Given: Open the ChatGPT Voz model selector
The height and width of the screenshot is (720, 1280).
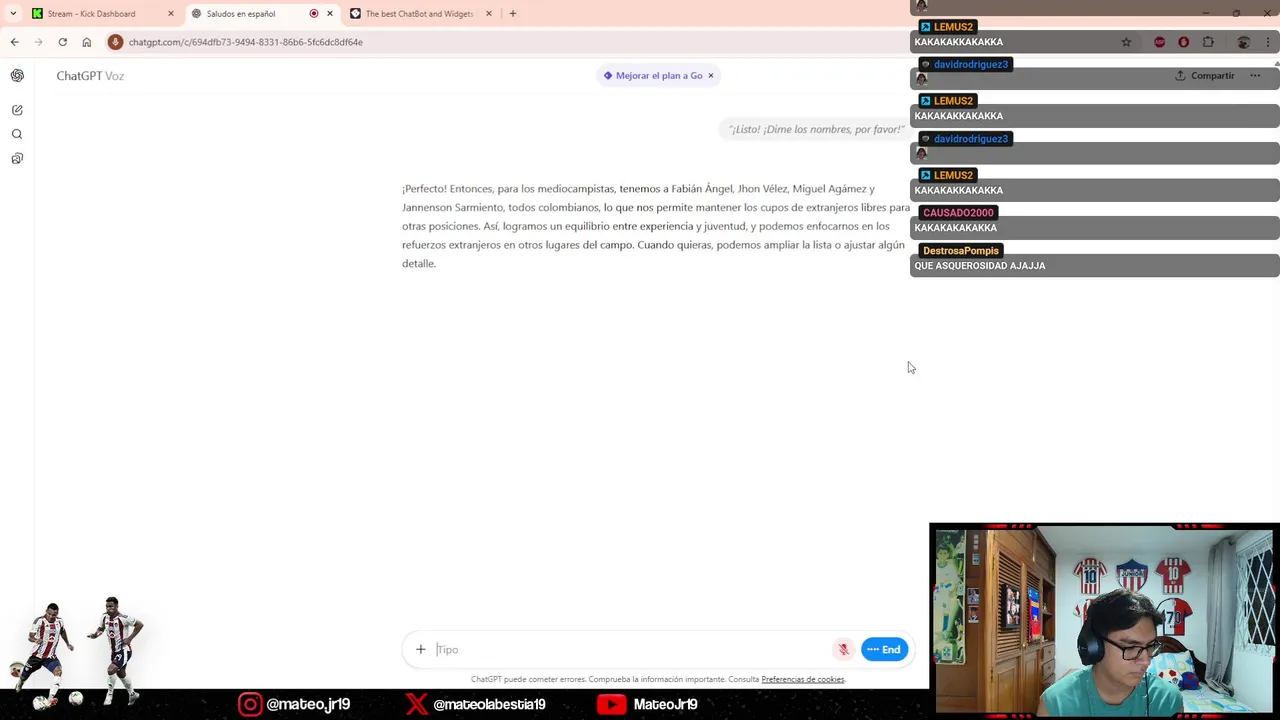Looking at the screenshot, I should click(90, 76).
